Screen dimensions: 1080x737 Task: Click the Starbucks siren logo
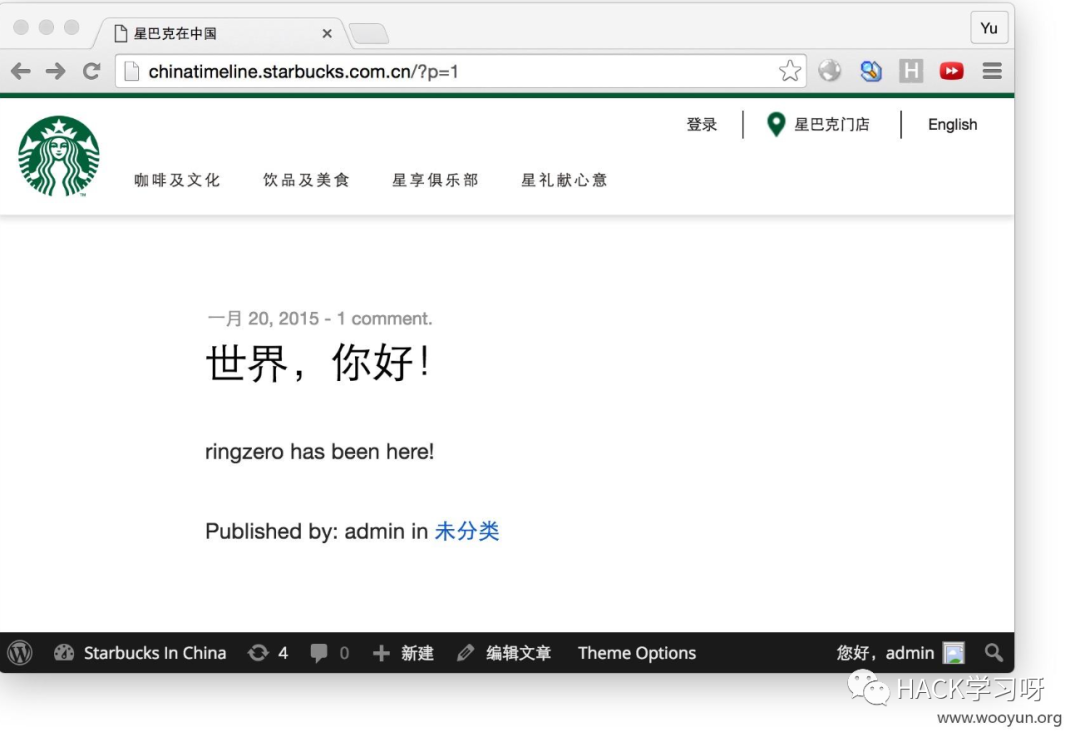(x=59, y=156)
